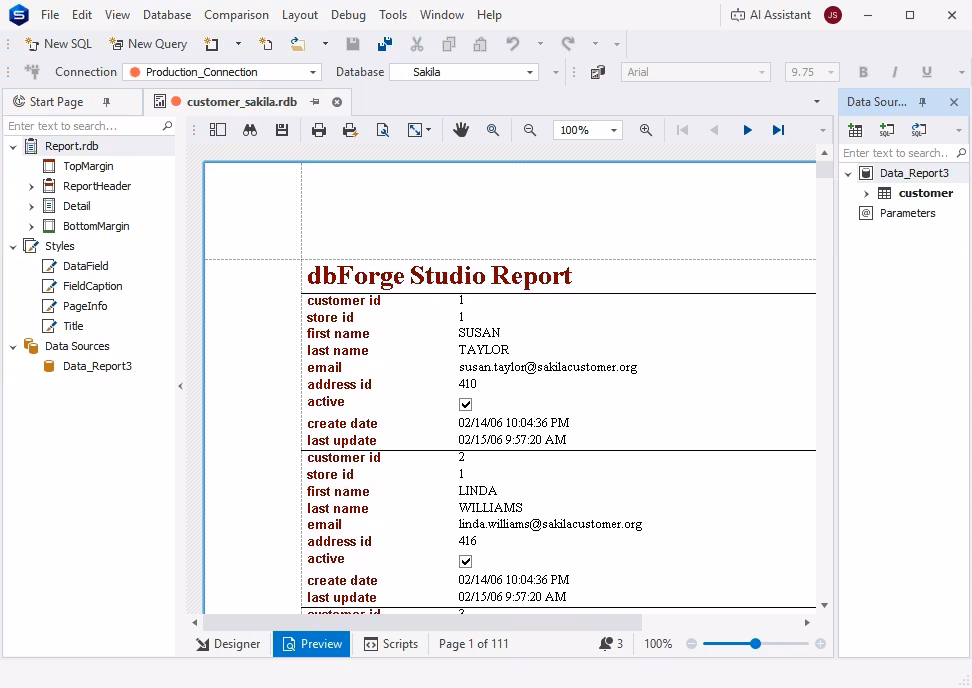Viewport: 972px width, 688px height.
Task: Select the Hand tool
Action: point(461,130)
